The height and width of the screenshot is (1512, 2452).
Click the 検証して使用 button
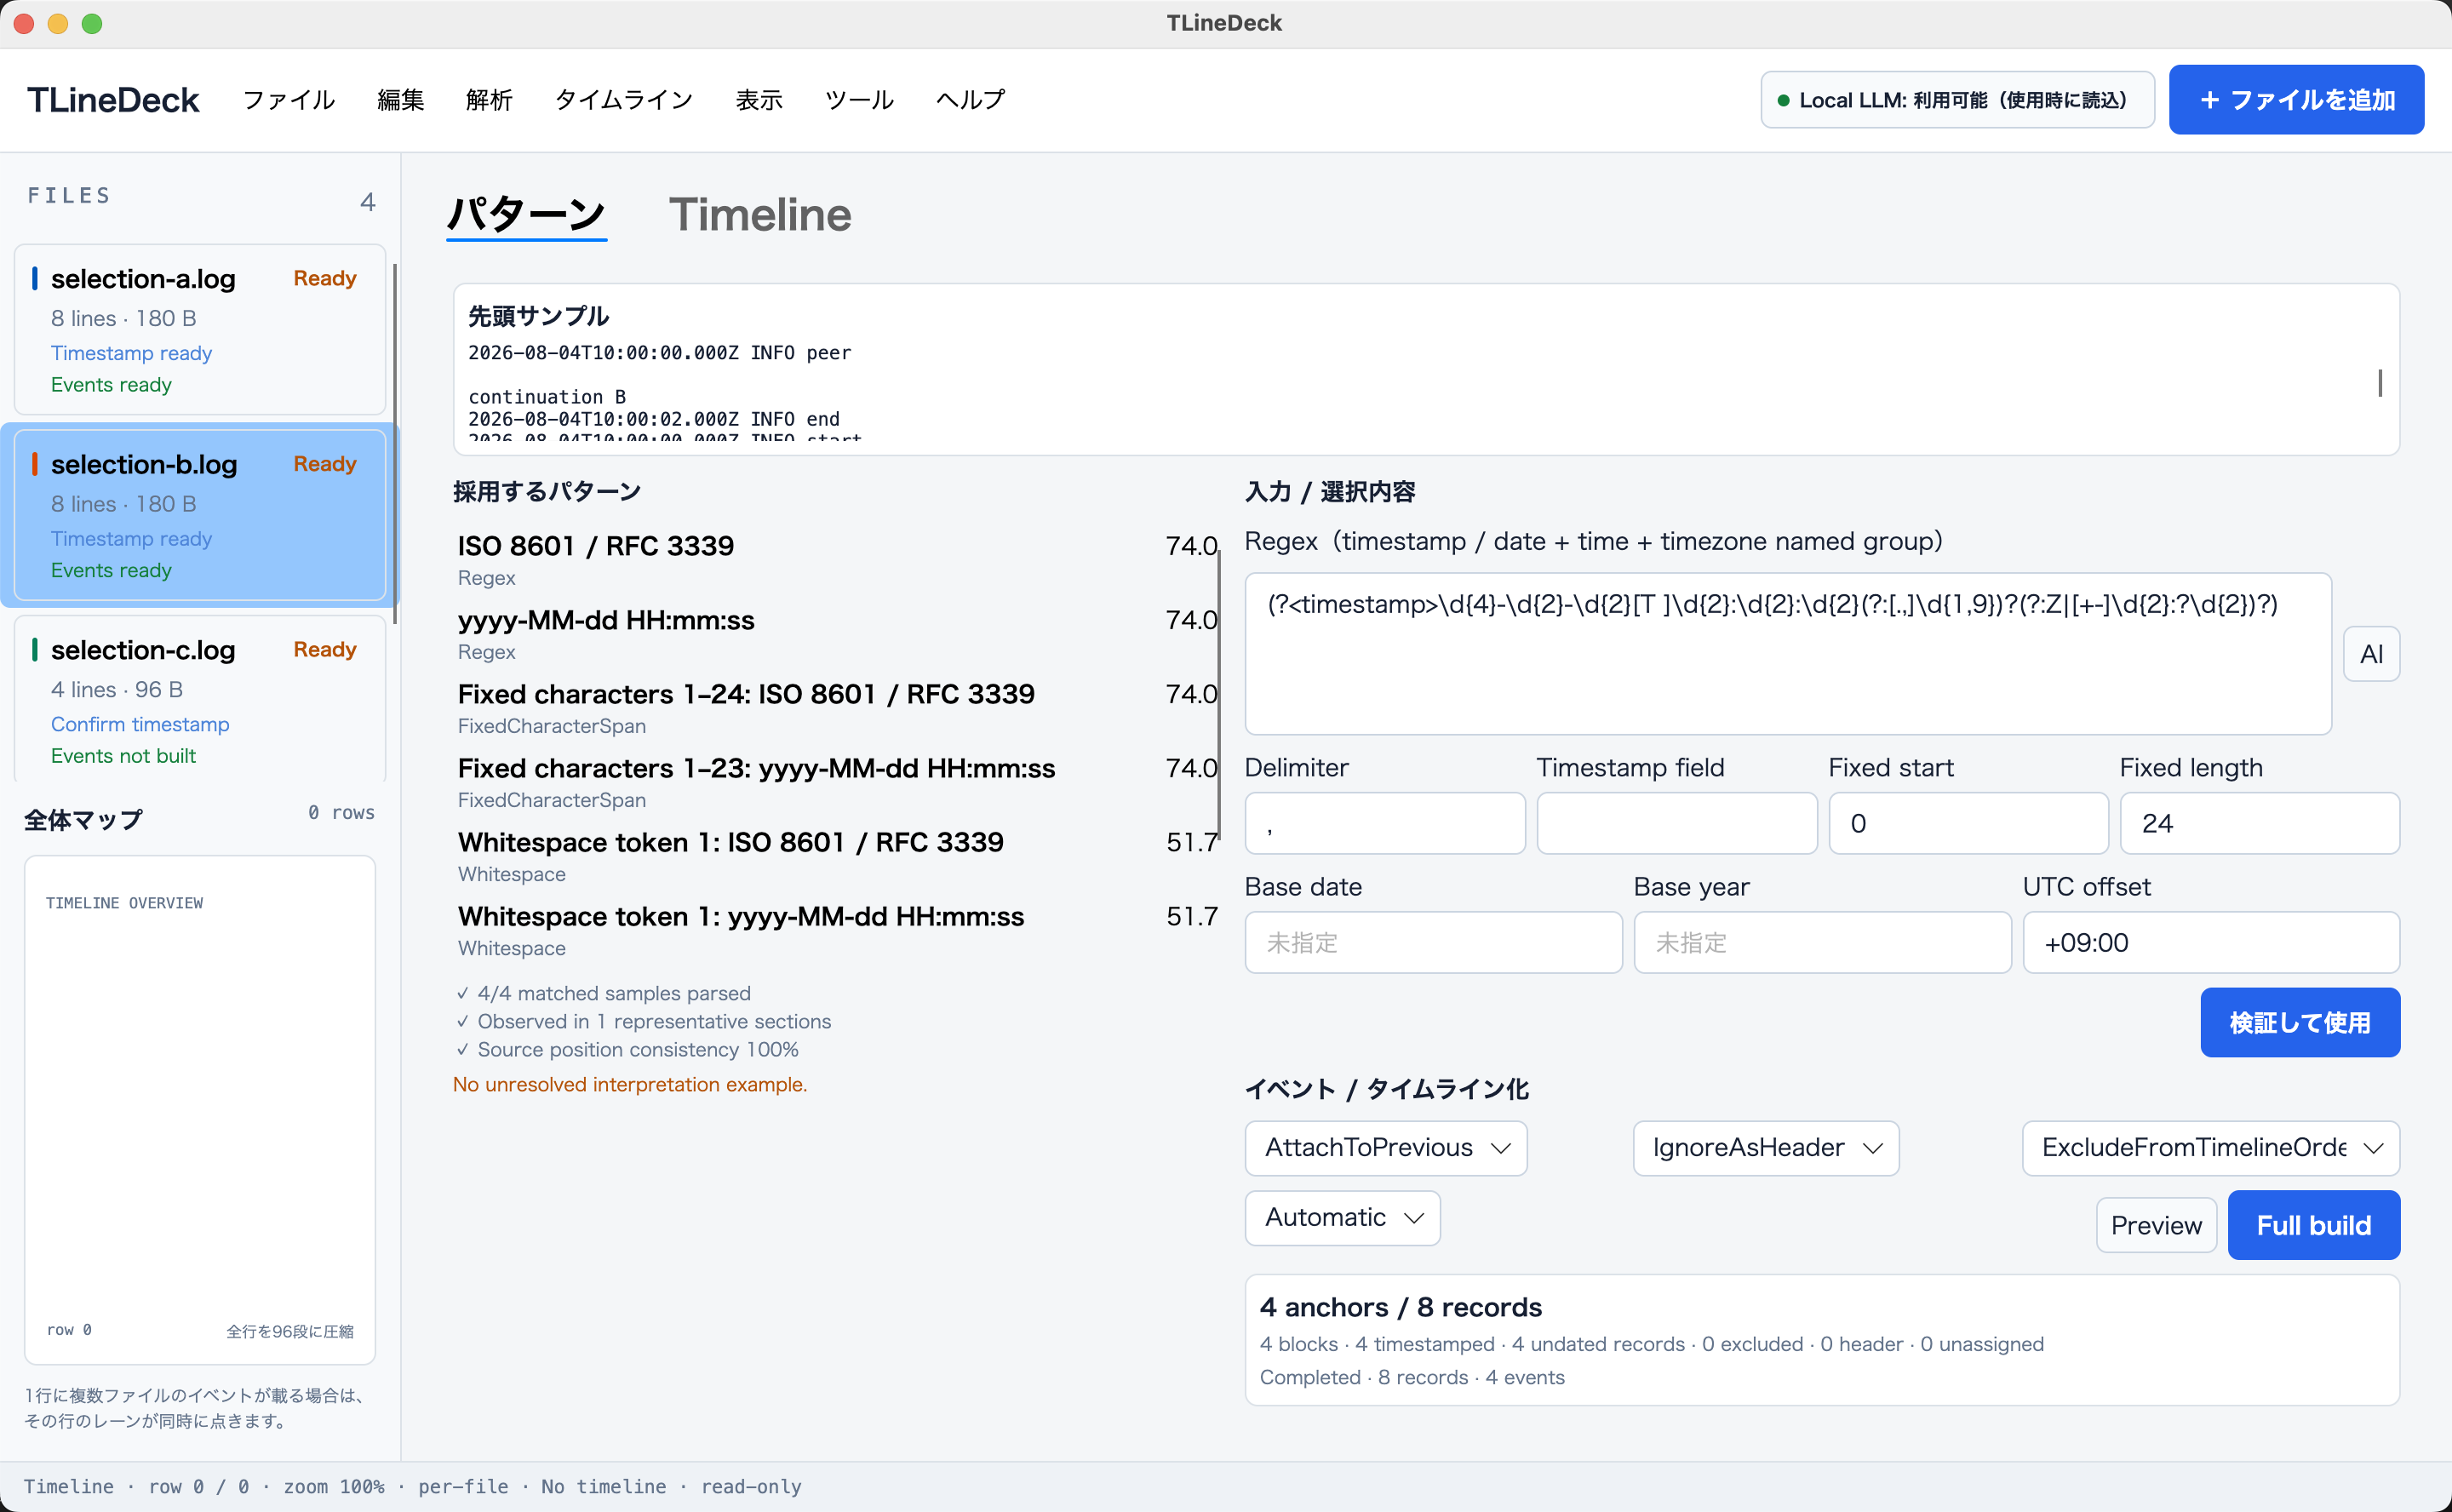tap(2300, 1022)
